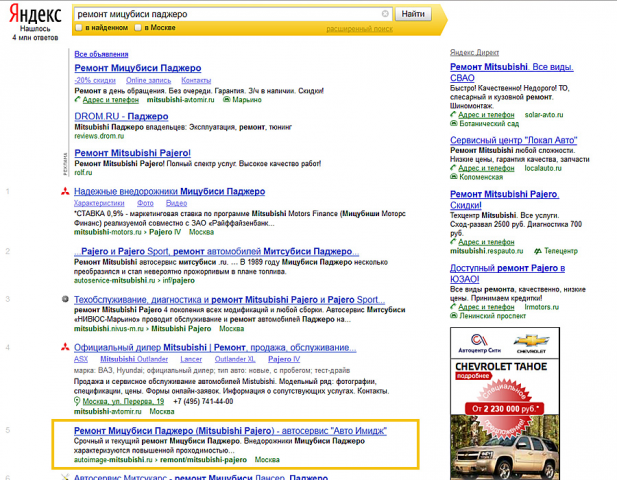Screen dimensions: 617x480
Task: Click the metro icon beside Марьино
Action: click(x=226, y=100)
